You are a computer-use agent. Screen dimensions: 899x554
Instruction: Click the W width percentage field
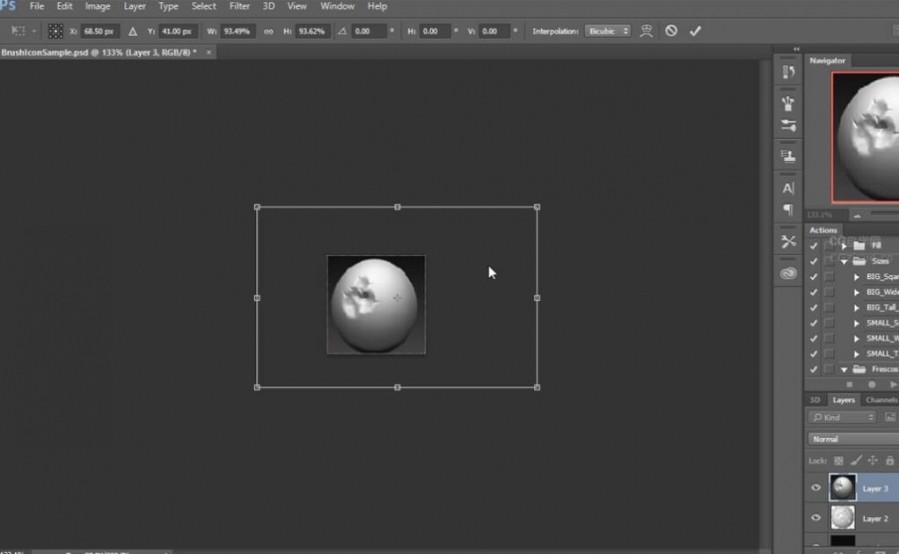(237, 31)
